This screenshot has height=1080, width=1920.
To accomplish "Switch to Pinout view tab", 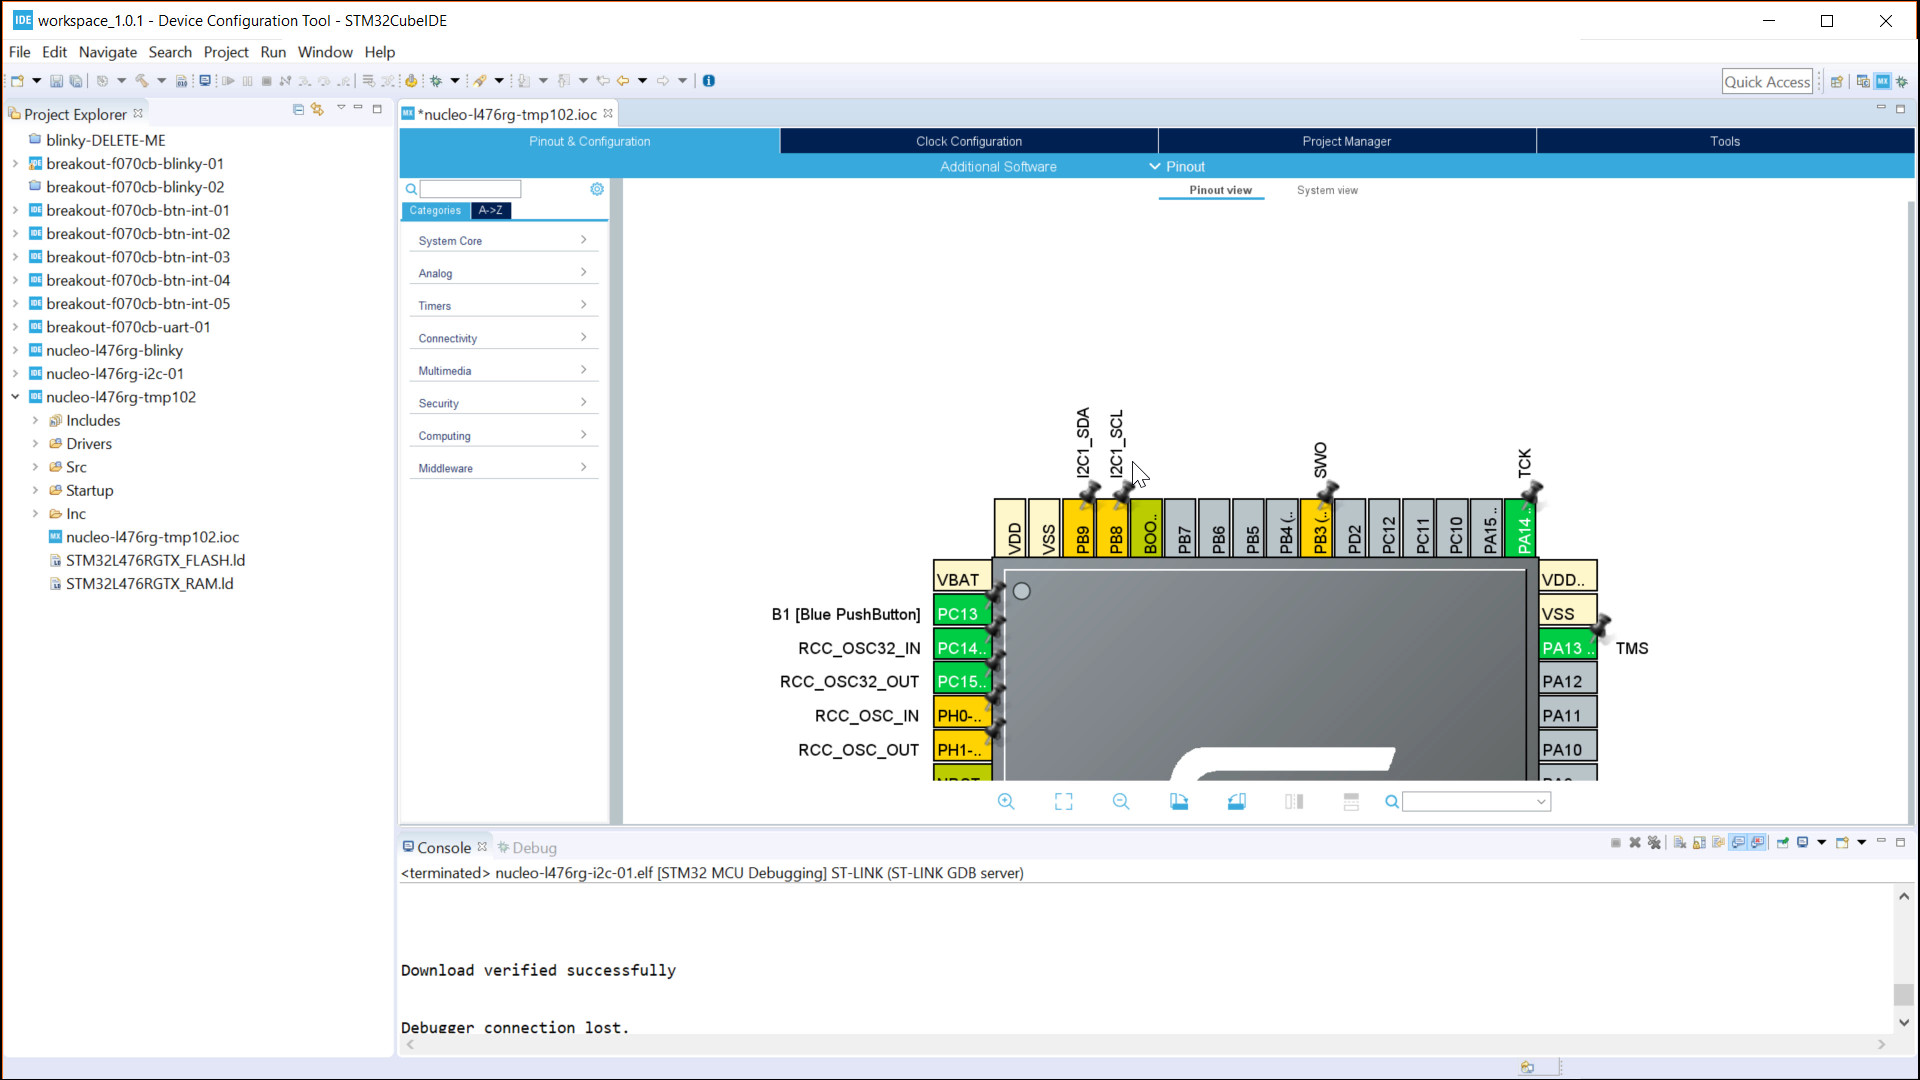I will 1220,189.
